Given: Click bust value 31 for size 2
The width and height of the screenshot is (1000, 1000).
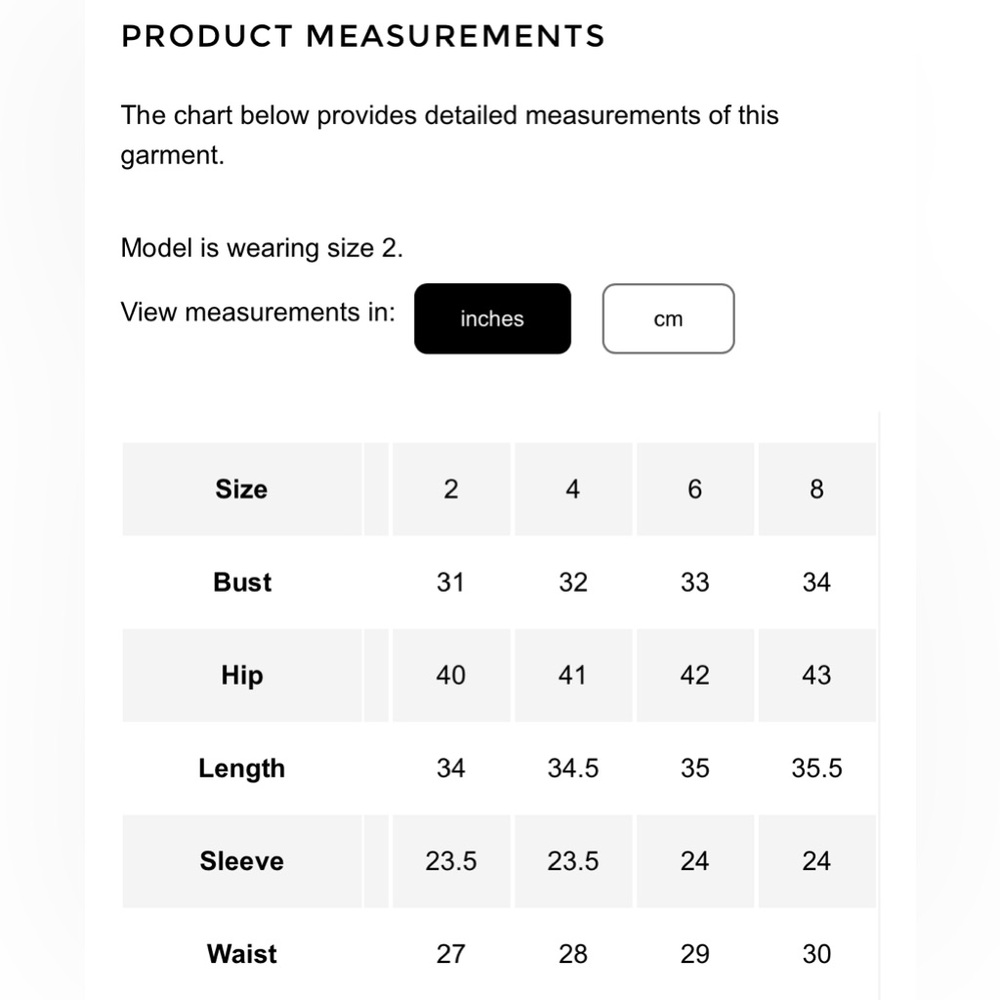Looking at the screenshot, I should click(x=450, y=582).
